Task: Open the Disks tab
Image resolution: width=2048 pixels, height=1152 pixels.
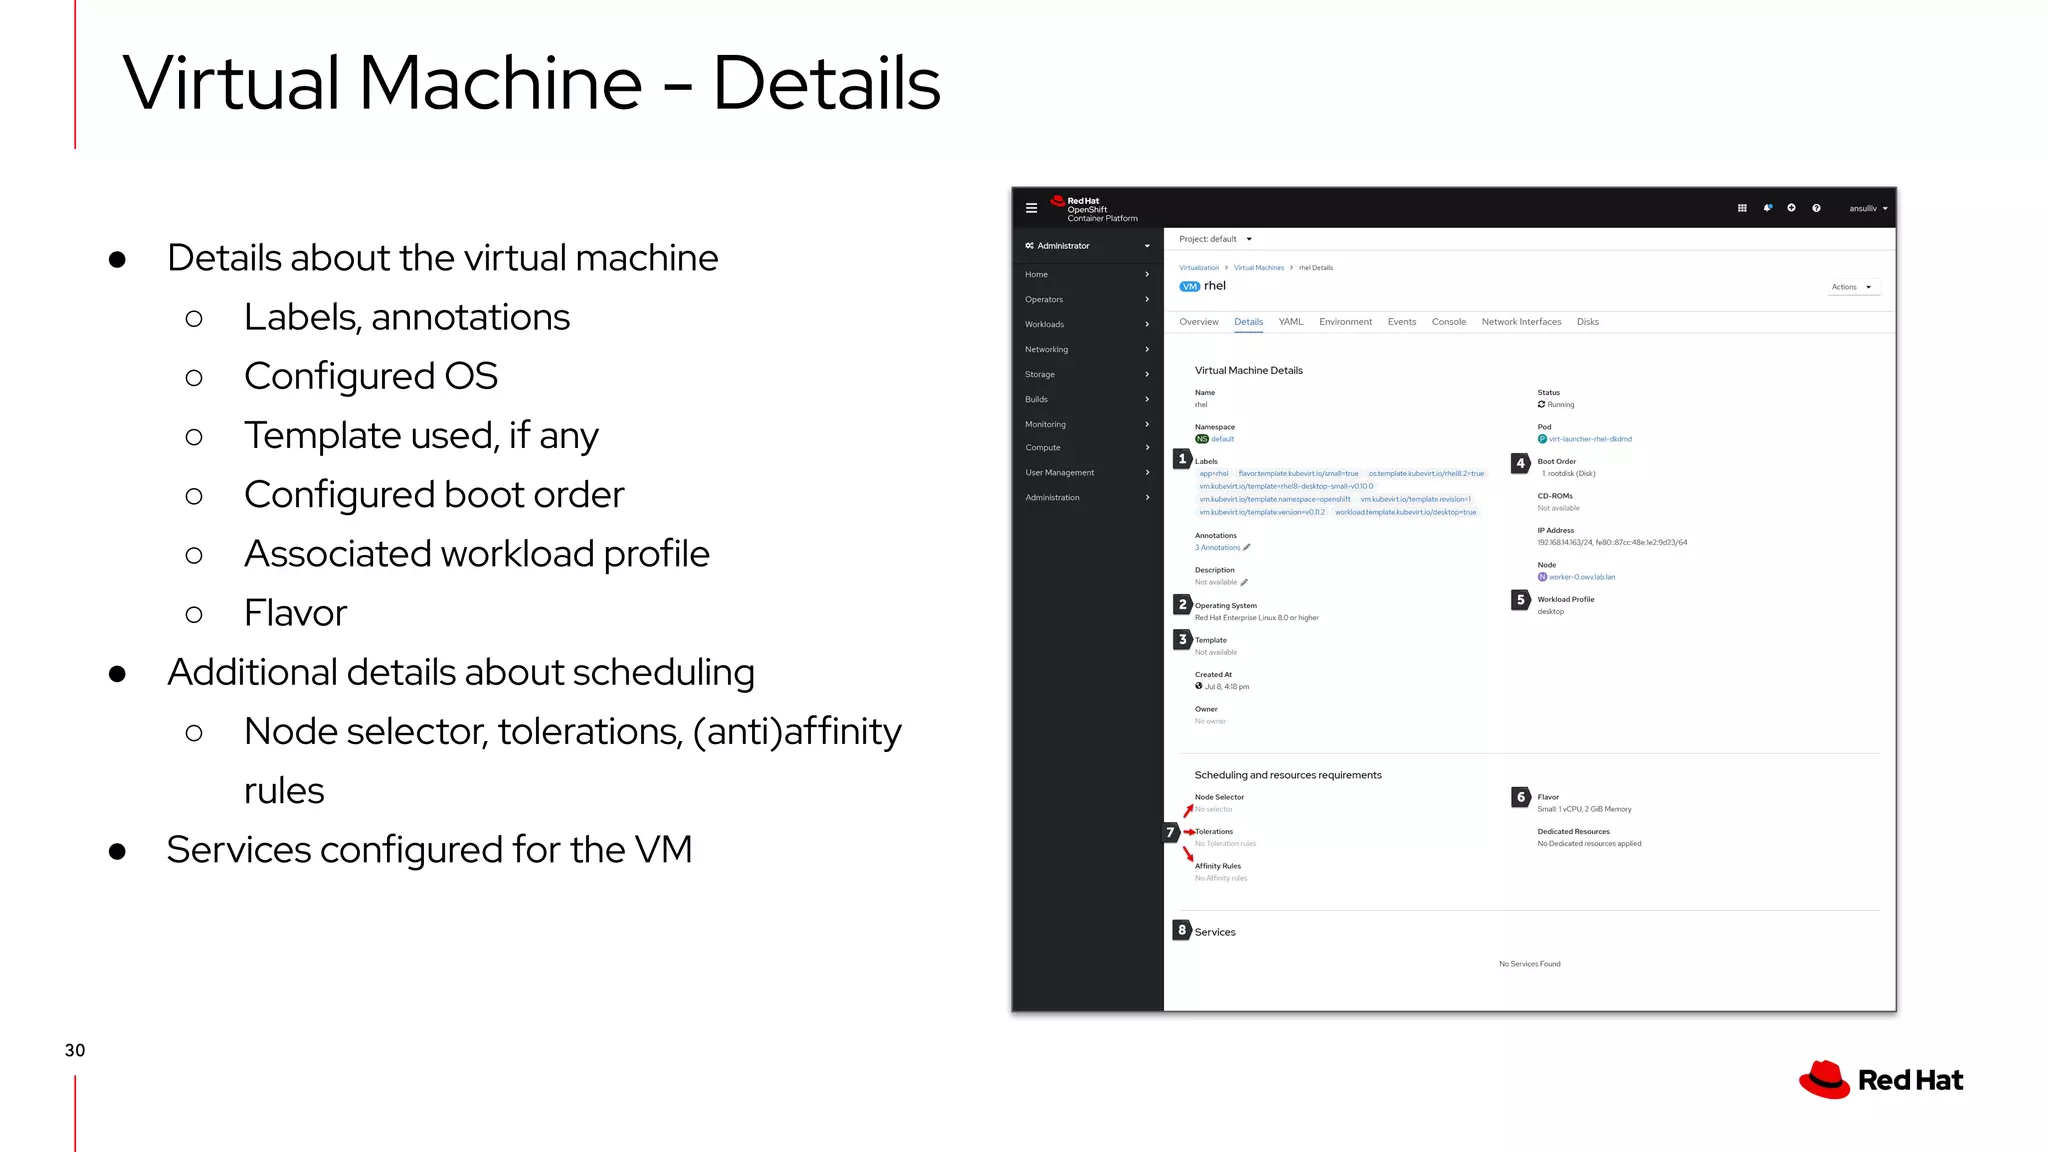Action: tap(1587, 322)
